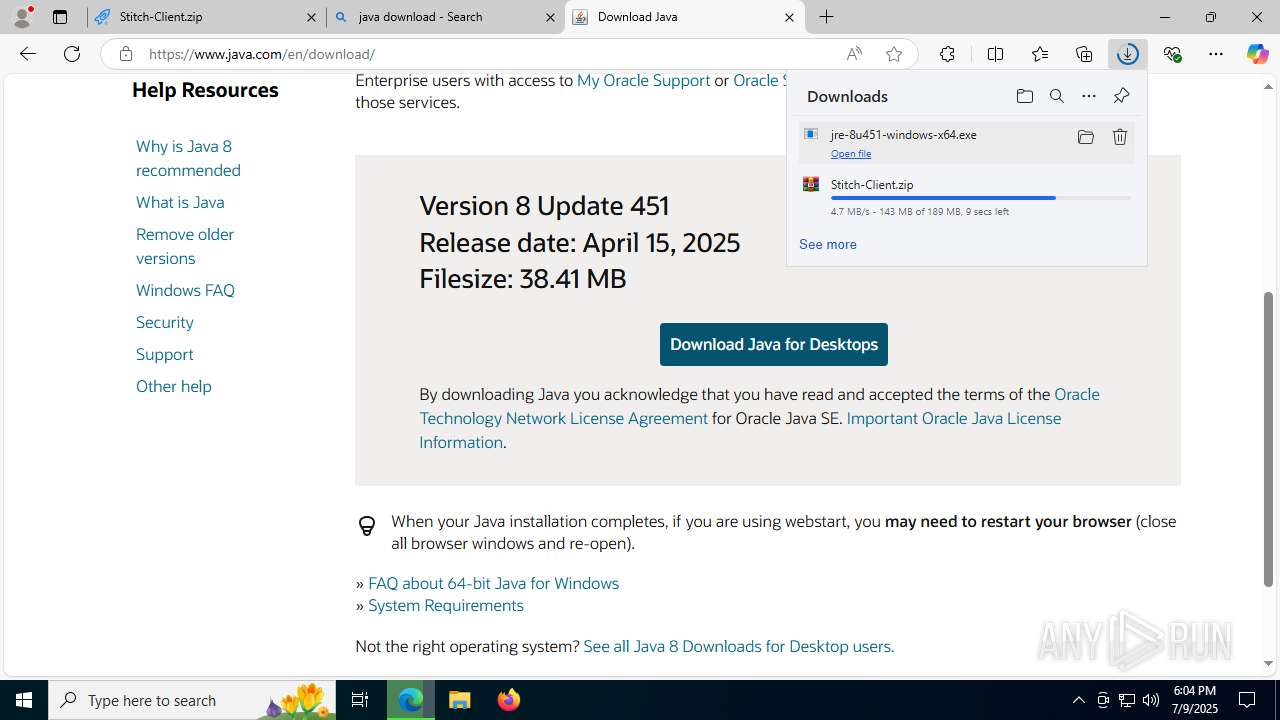
Task: Search downloads in the Downloads panel
Action: coord(1056,96)
